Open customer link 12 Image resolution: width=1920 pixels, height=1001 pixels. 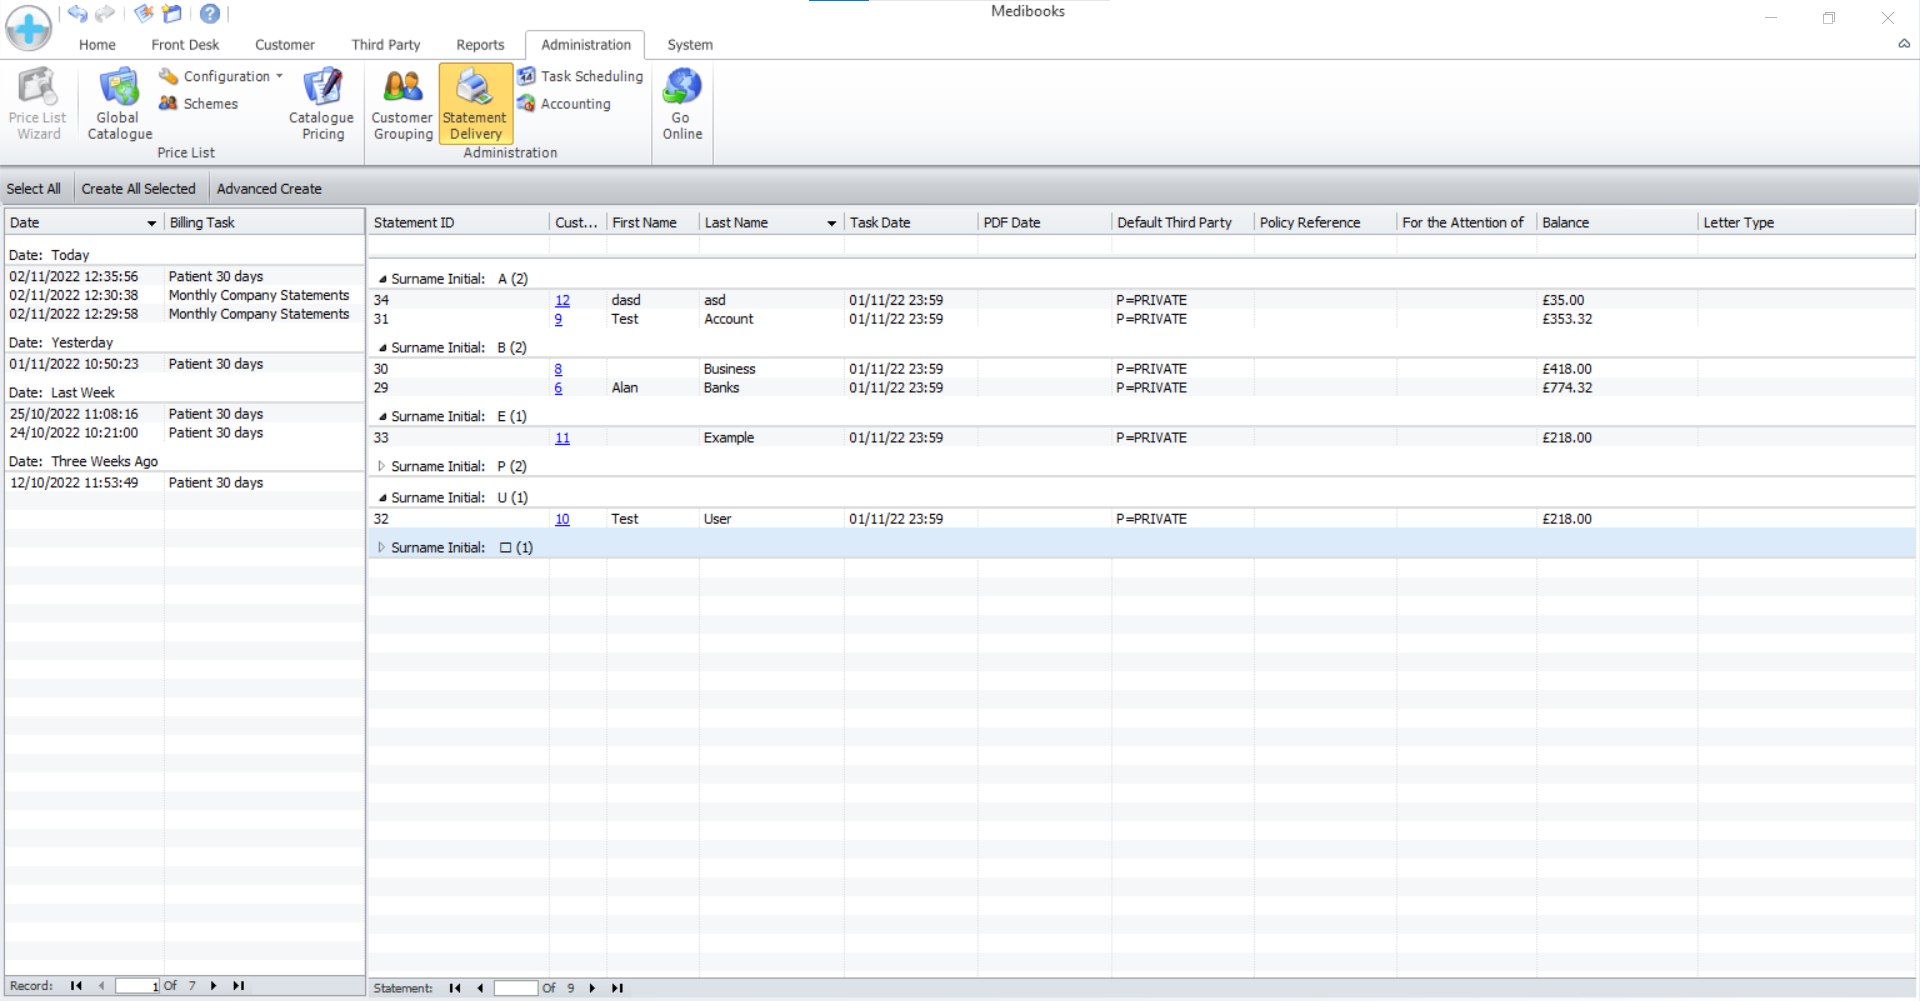tap(562, 300)
